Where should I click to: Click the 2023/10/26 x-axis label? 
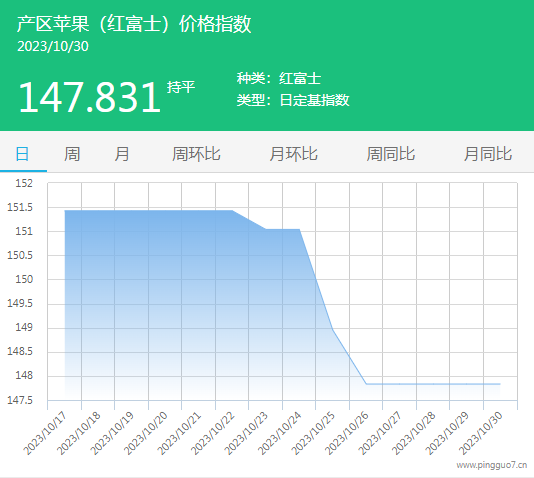pos(346,433)
